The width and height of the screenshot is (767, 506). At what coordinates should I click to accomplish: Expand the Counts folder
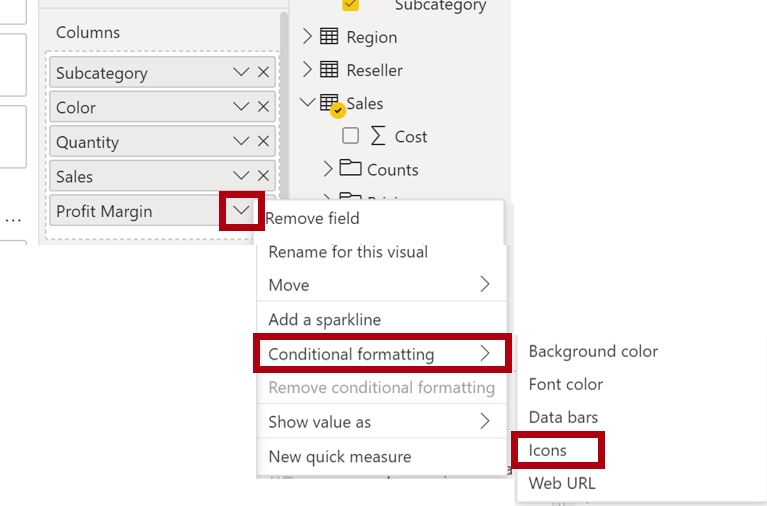coord(328,169)
